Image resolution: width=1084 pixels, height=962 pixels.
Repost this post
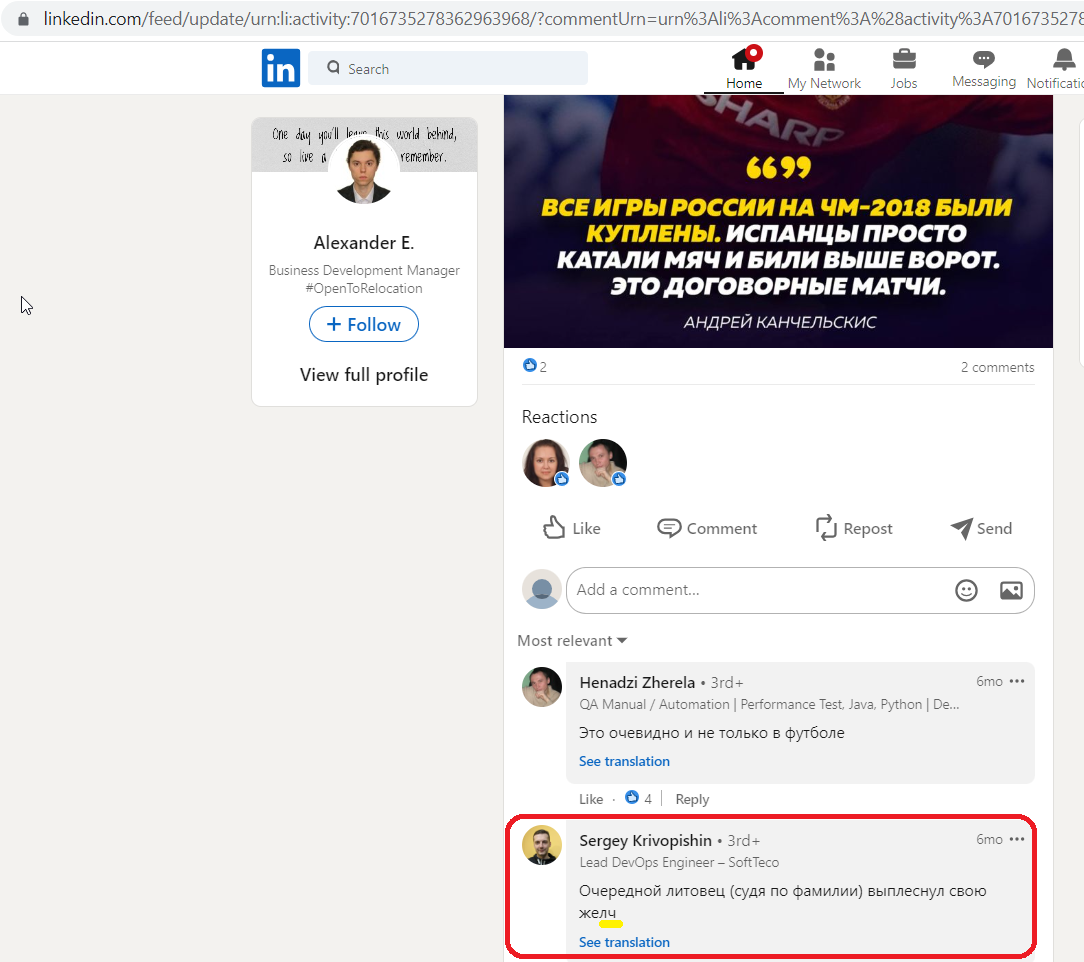tap(854, 528)
